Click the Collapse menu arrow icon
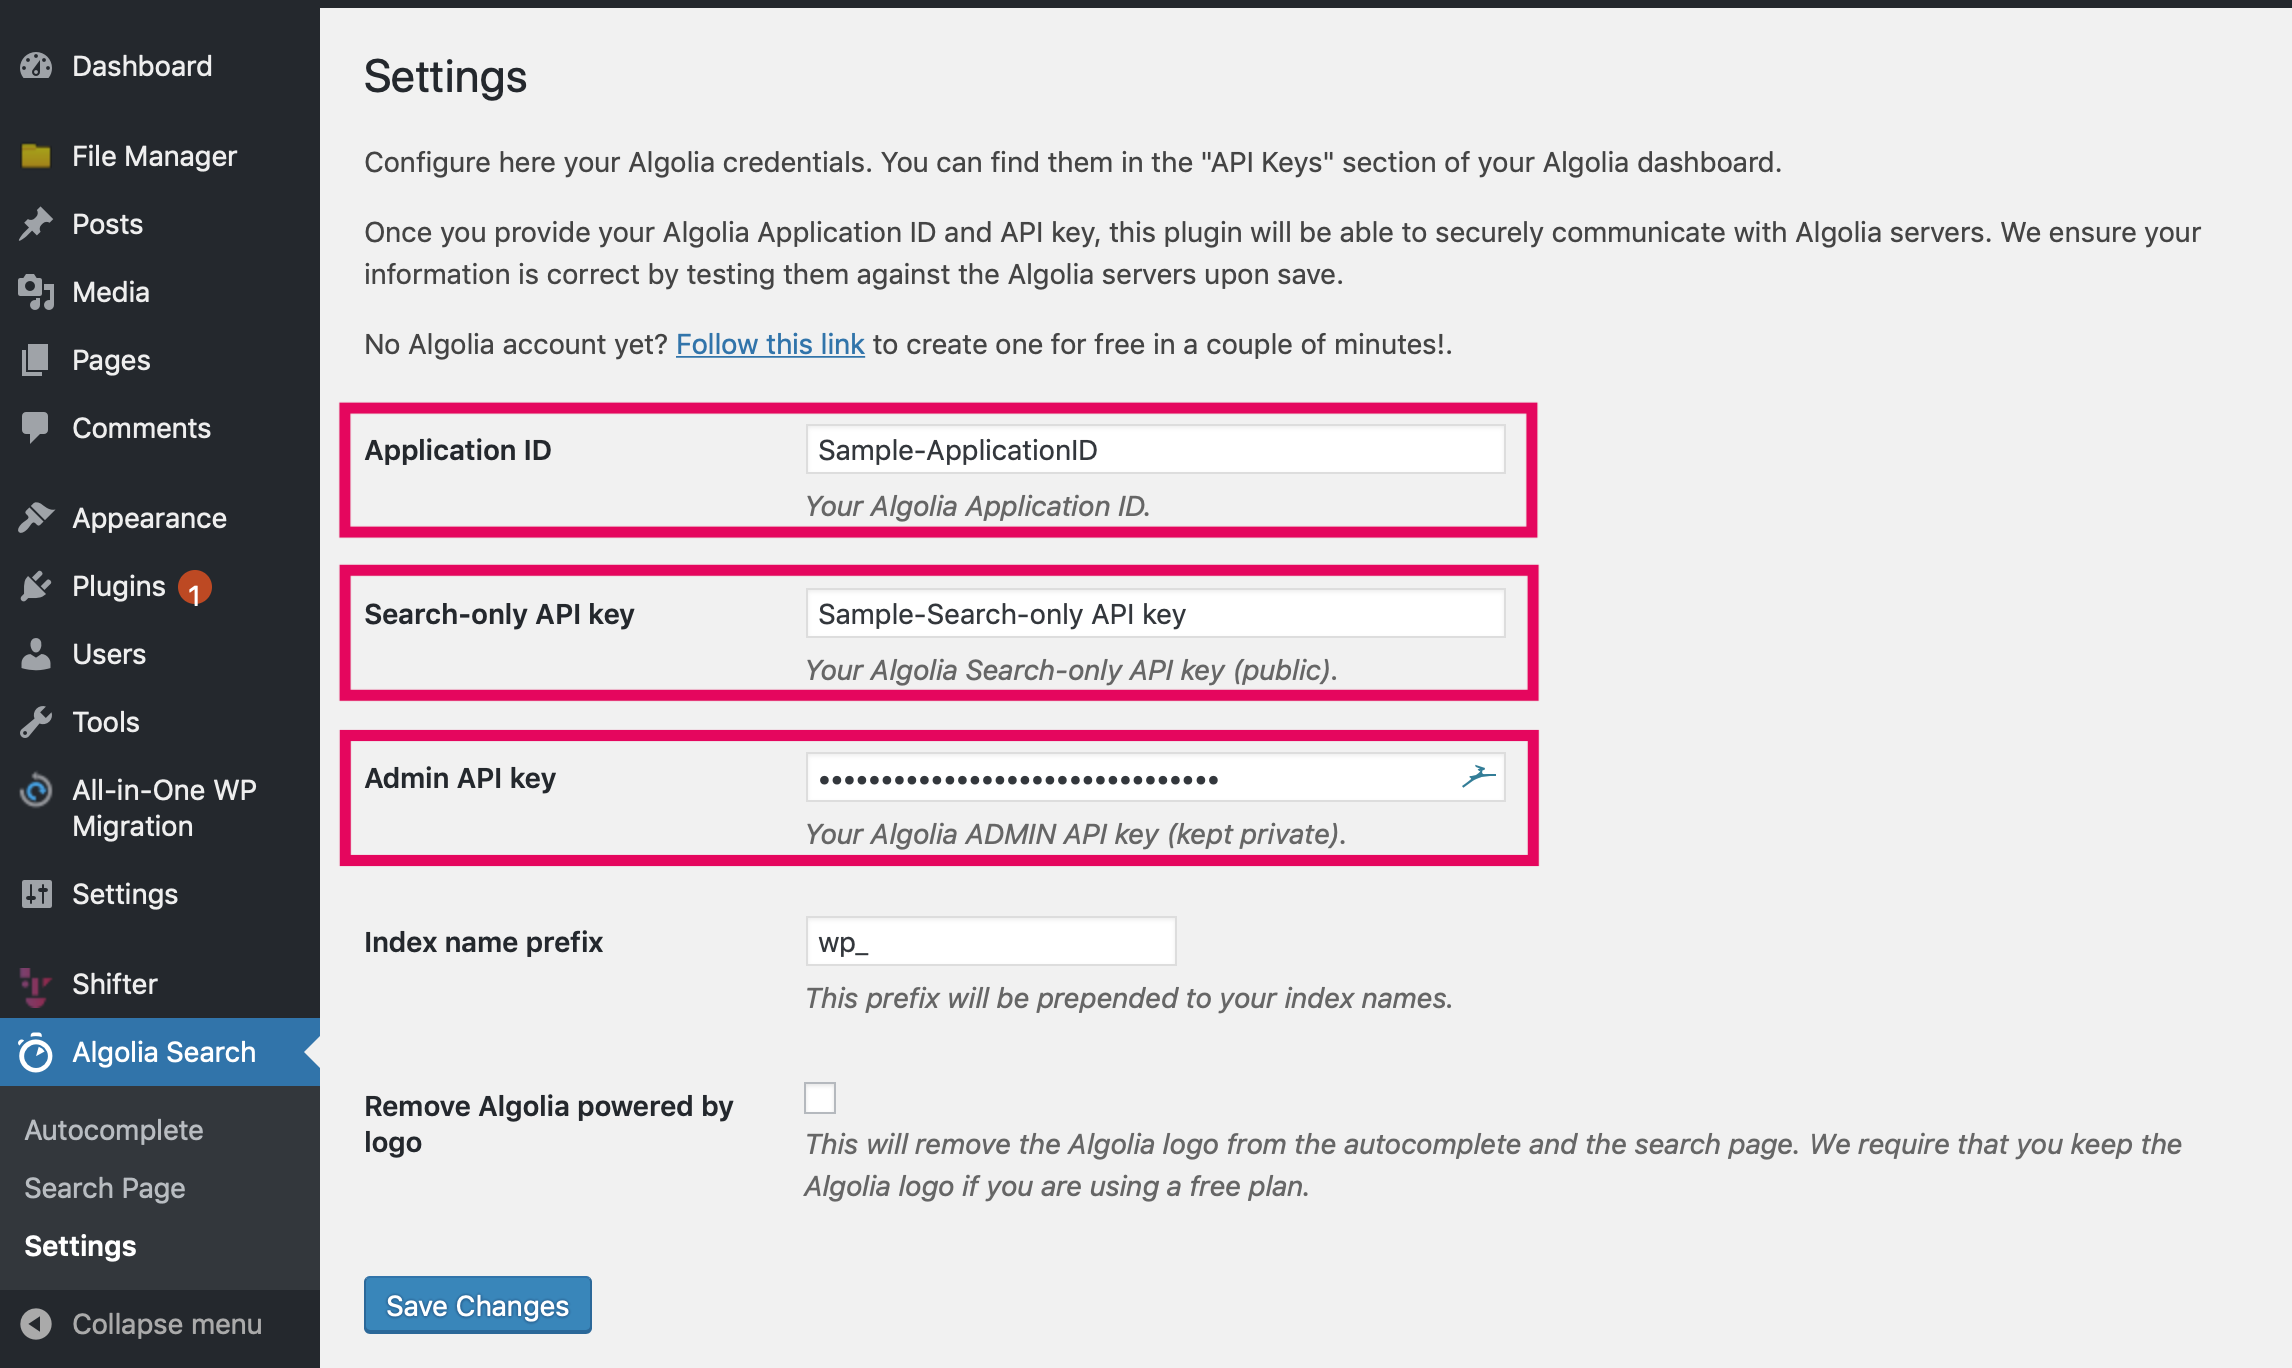Viewport: 2292px width, 1368px height. click(36, 1324)
